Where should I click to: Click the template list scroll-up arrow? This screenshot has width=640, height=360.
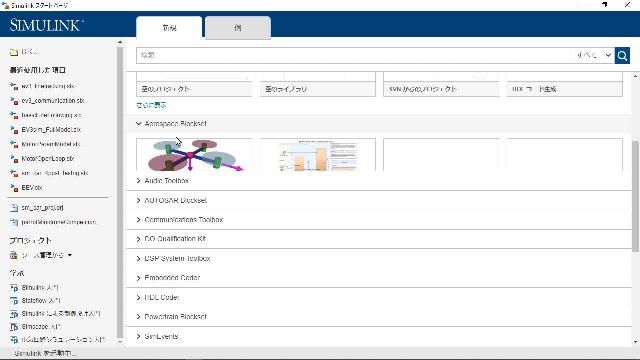click(x=636, y=76)
